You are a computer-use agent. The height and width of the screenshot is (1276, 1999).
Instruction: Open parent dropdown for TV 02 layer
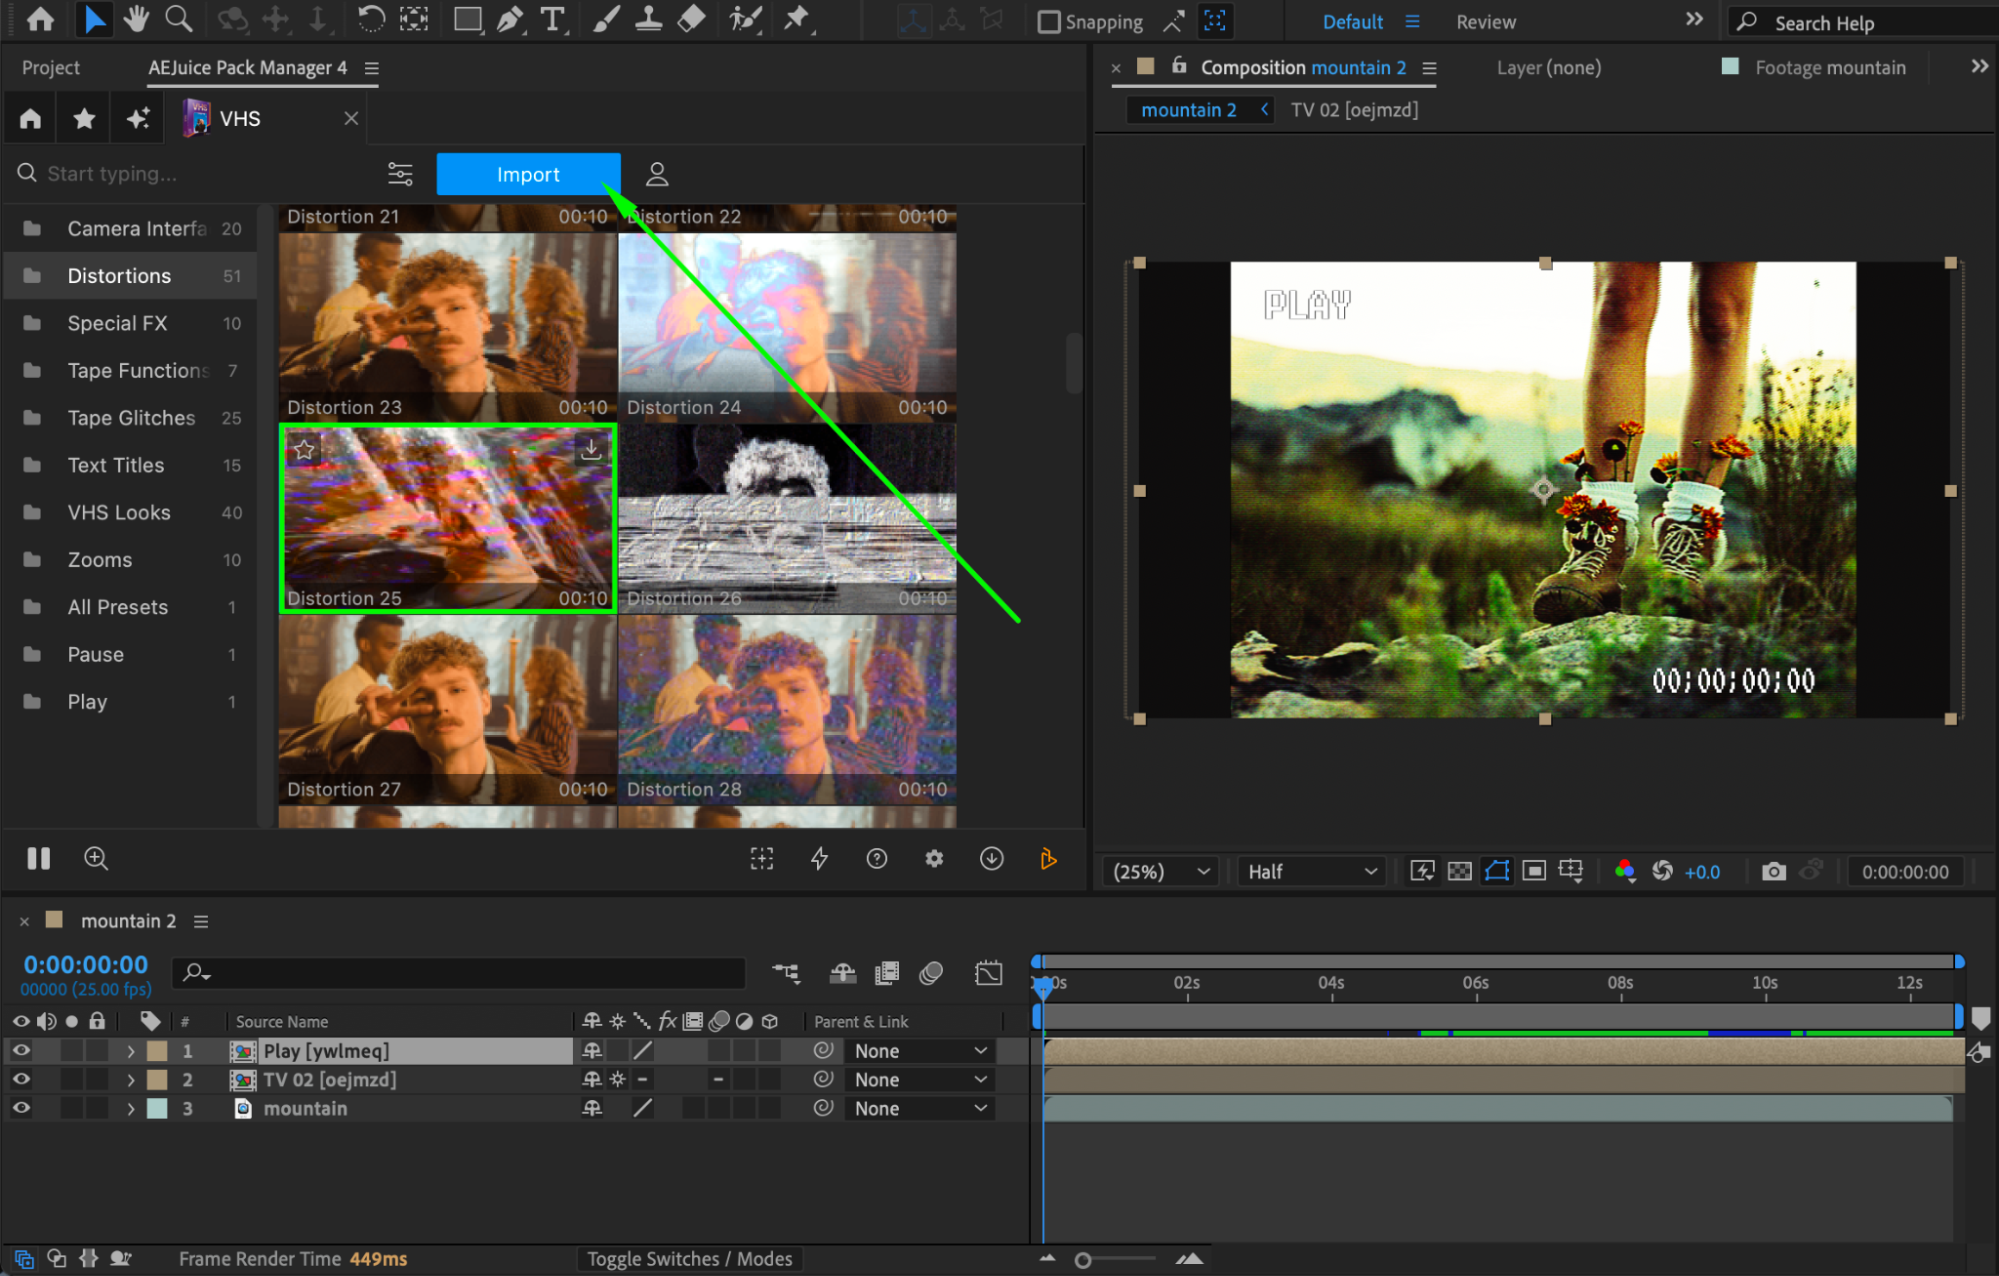tap(920, 1080)
